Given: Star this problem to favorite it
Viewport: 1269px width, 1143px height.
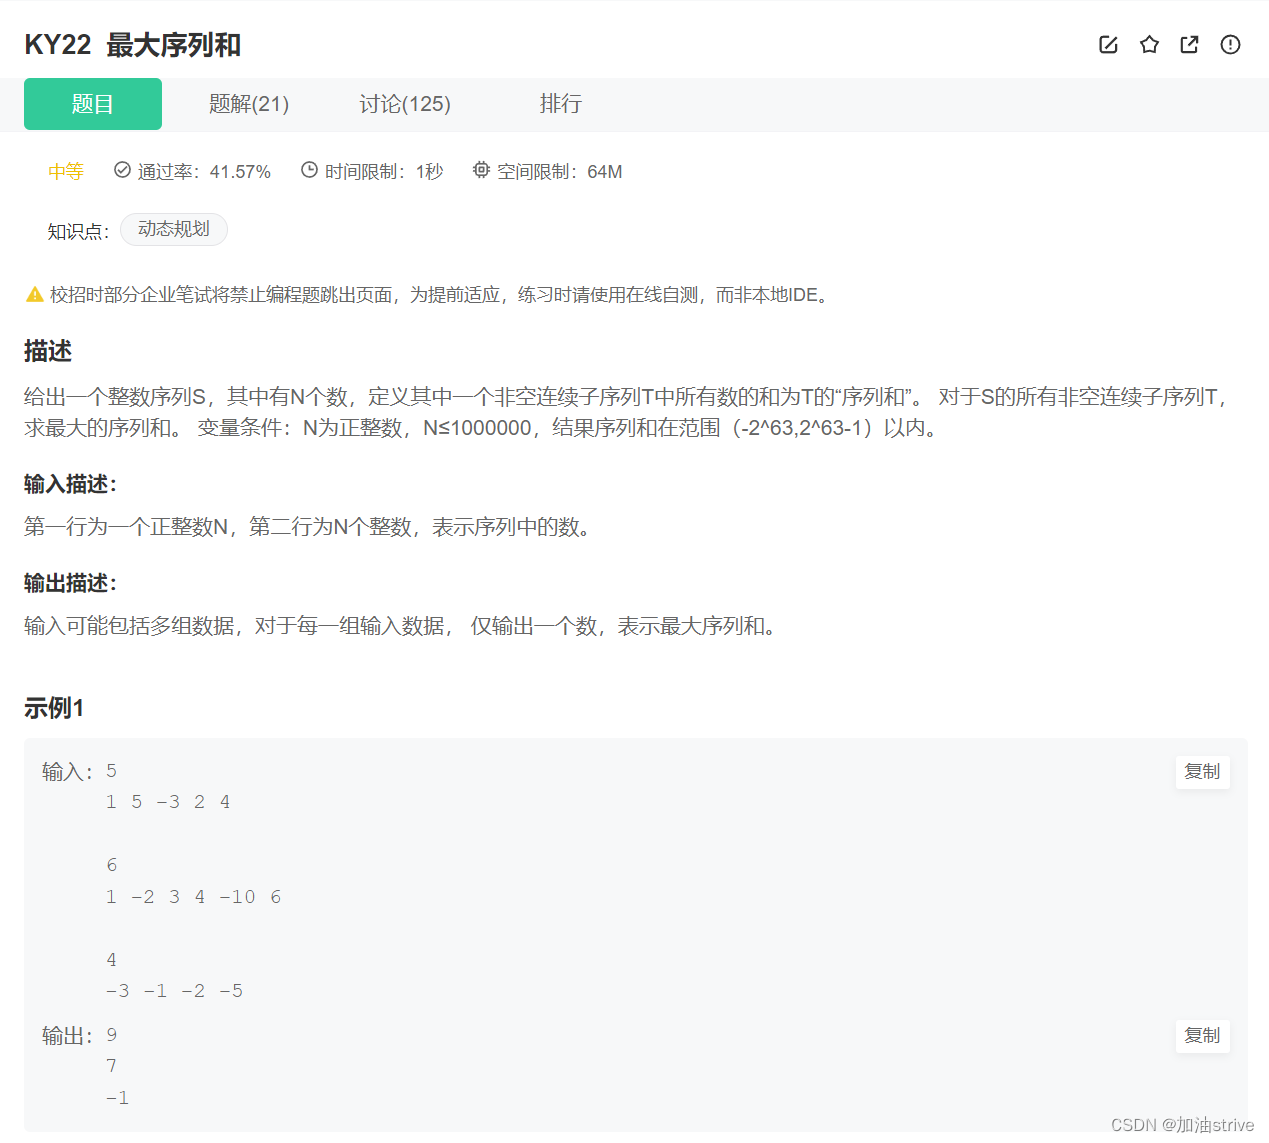Looking at the screenshot, I should 1148,44.
